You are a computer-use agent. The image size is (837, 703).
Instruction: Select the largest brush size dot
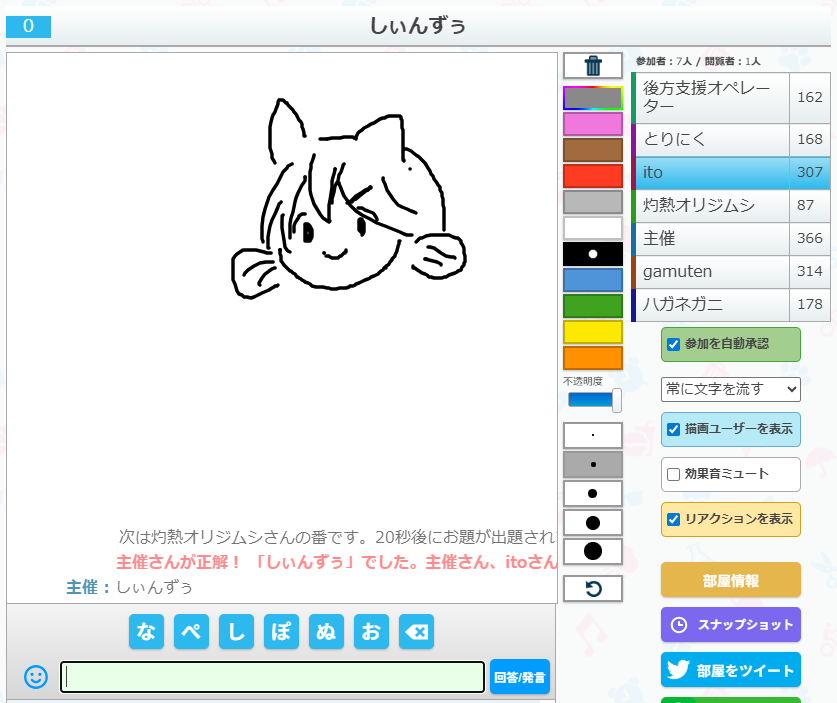pos(593,551)
